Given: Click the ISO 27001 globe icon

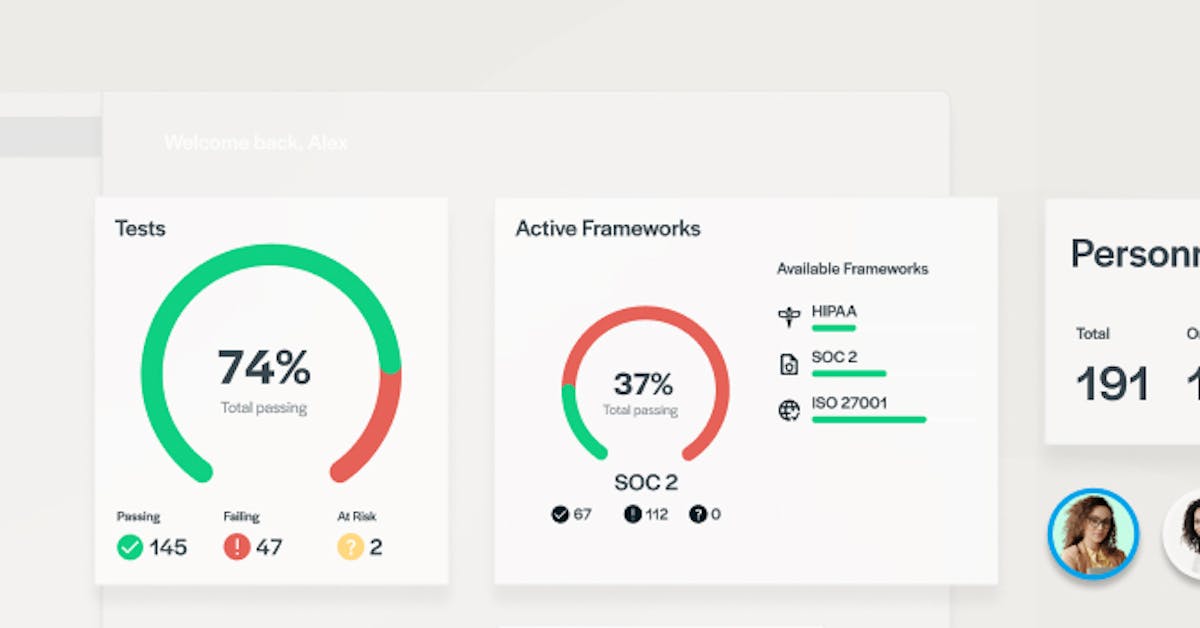Looking at the screenshot, I should tap(789, 409).
